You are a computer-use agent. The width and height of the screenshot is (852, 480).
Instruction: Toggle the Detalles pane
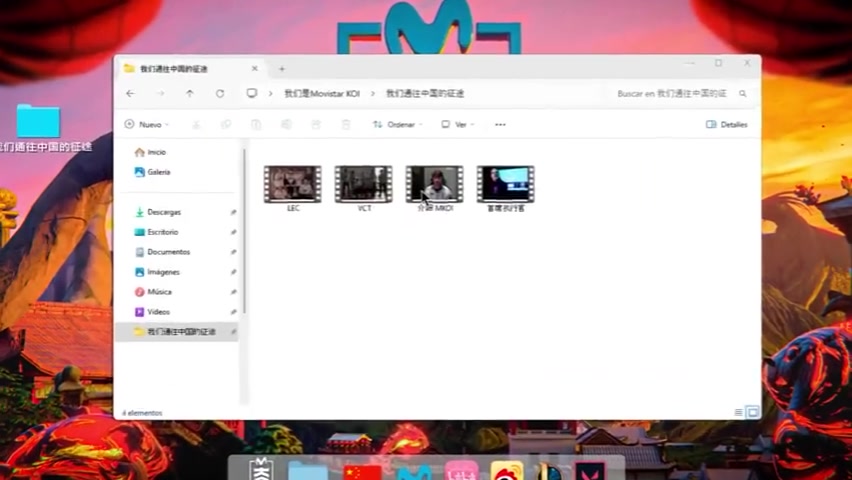pyautogui.click(x=727, y=125)
